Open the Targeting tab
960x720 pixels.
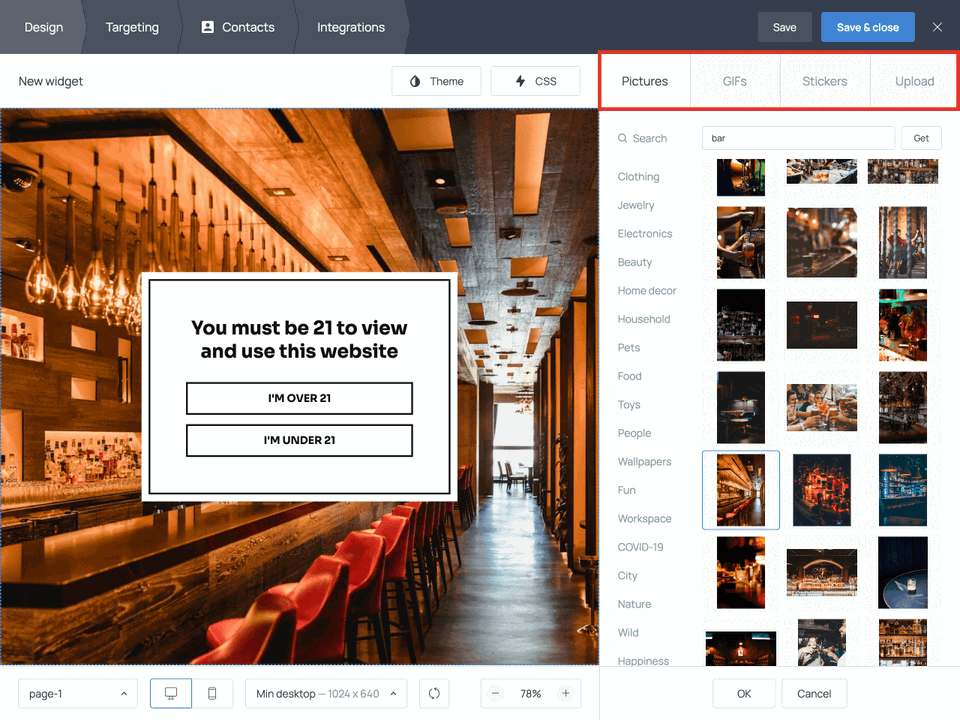(x=131, y=27)
